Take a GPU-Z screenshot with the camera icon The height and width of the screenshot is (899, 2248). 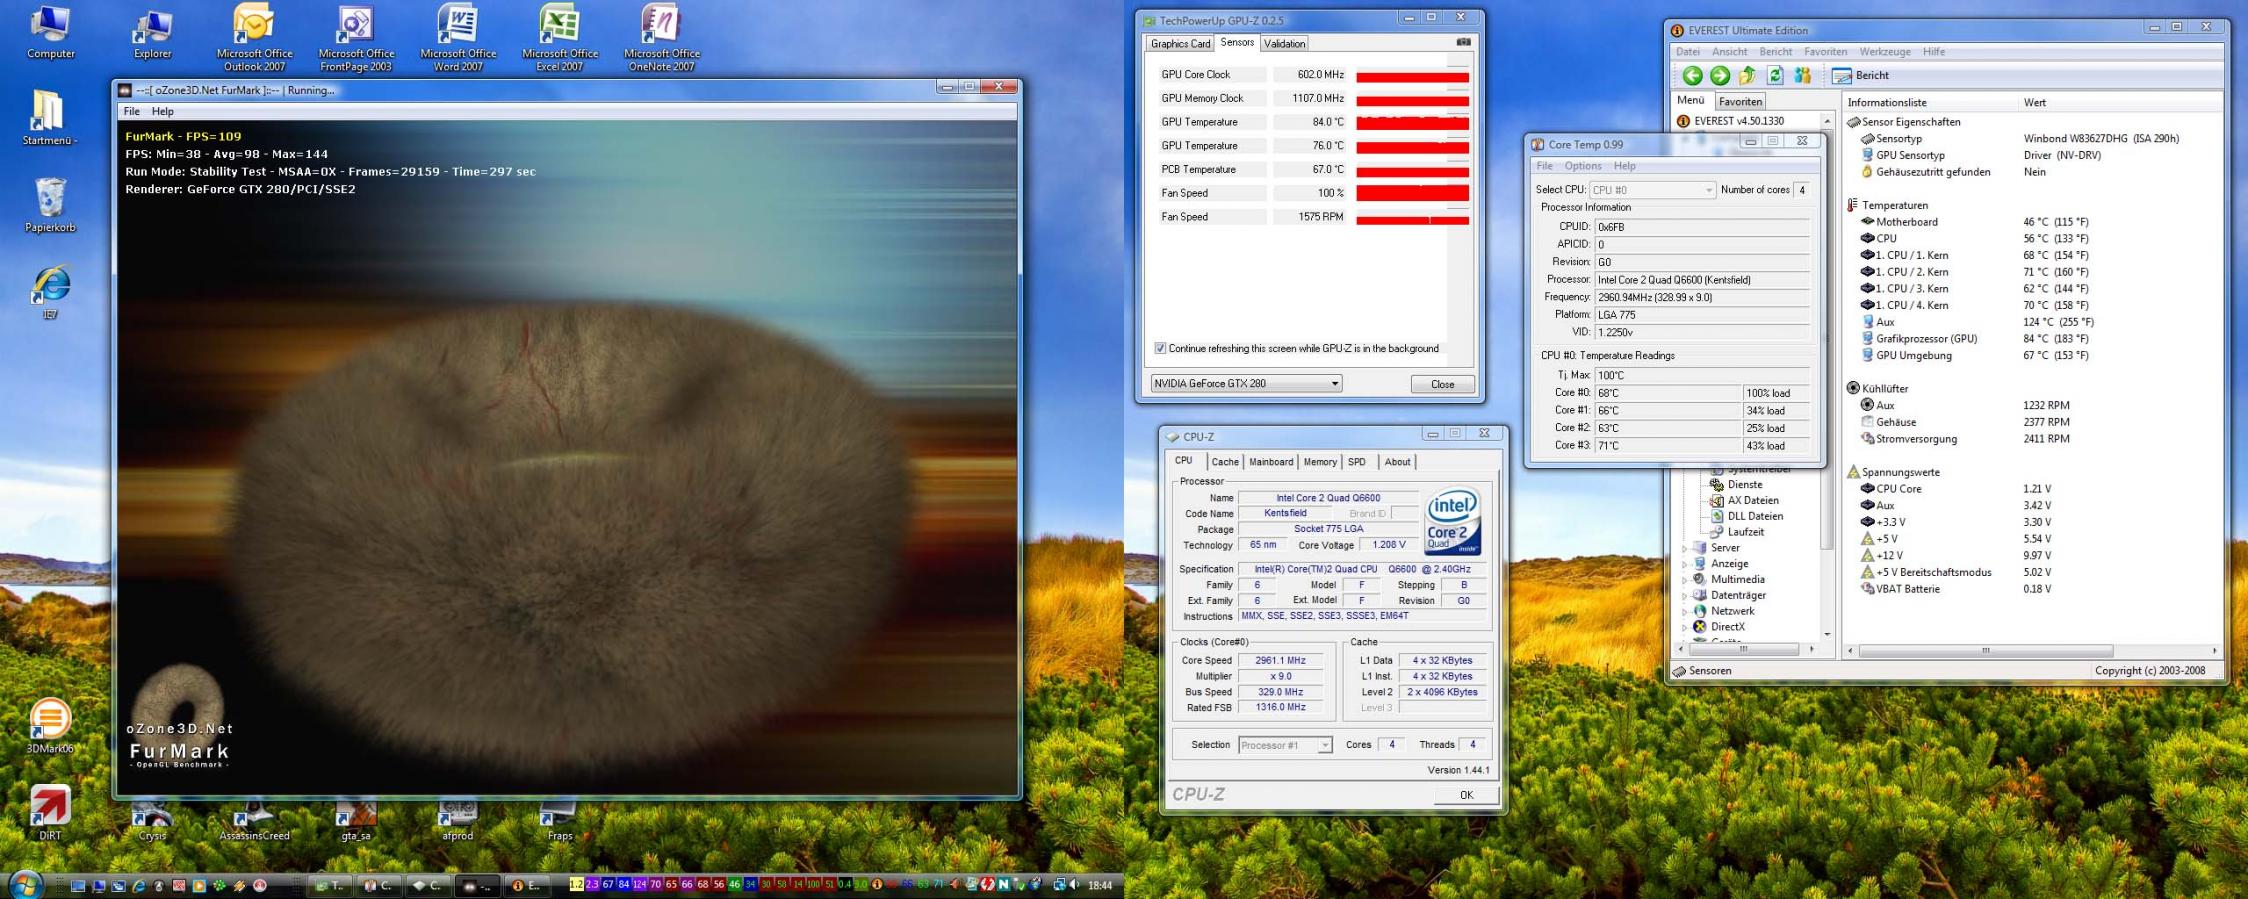pyautogui.click(x=1463, y=42)
